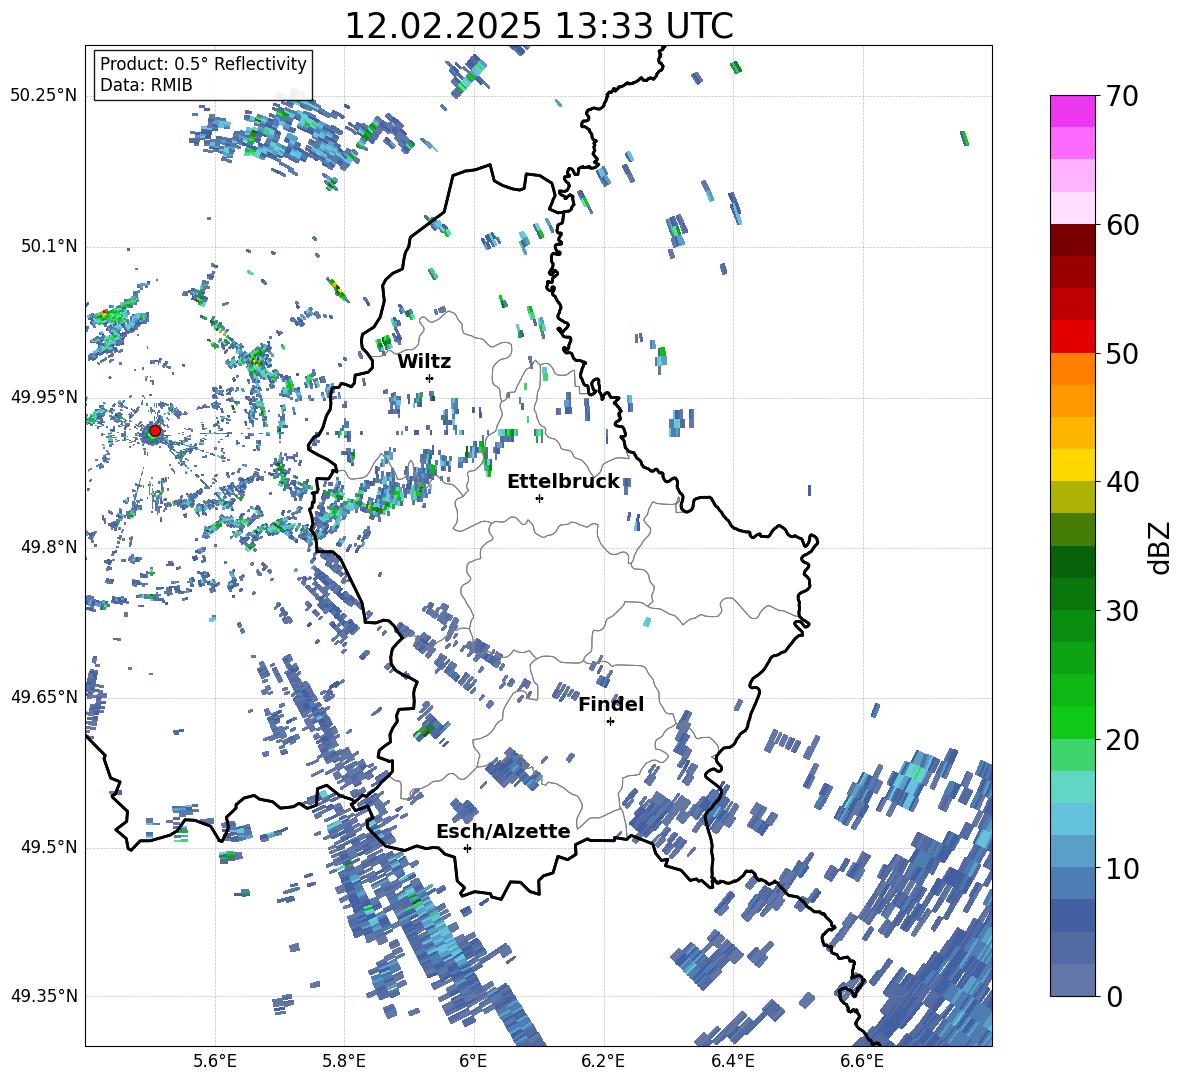Click the colorbar label 'dBZ'
This screenshot has width=1184, height=1081.
1159,547
